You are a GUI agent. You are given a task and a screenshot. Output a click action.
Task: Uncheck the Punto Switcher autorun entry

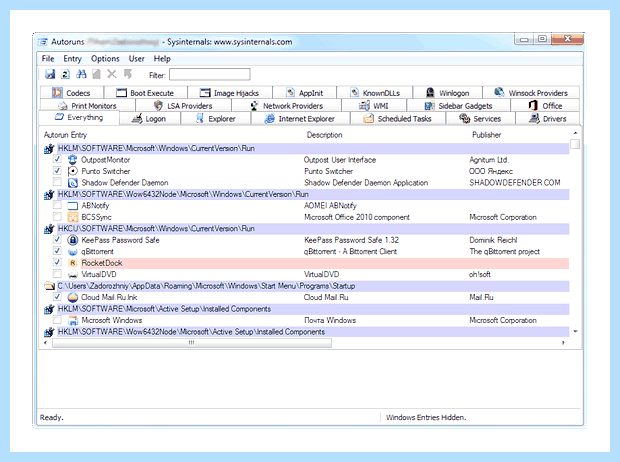coord(57,170)
